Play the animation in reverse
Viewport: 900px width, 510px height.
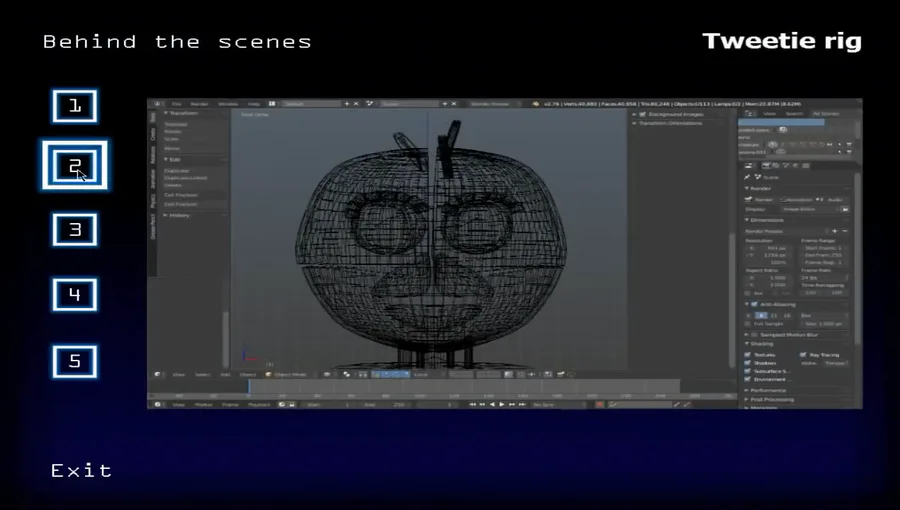coord(492,404)
